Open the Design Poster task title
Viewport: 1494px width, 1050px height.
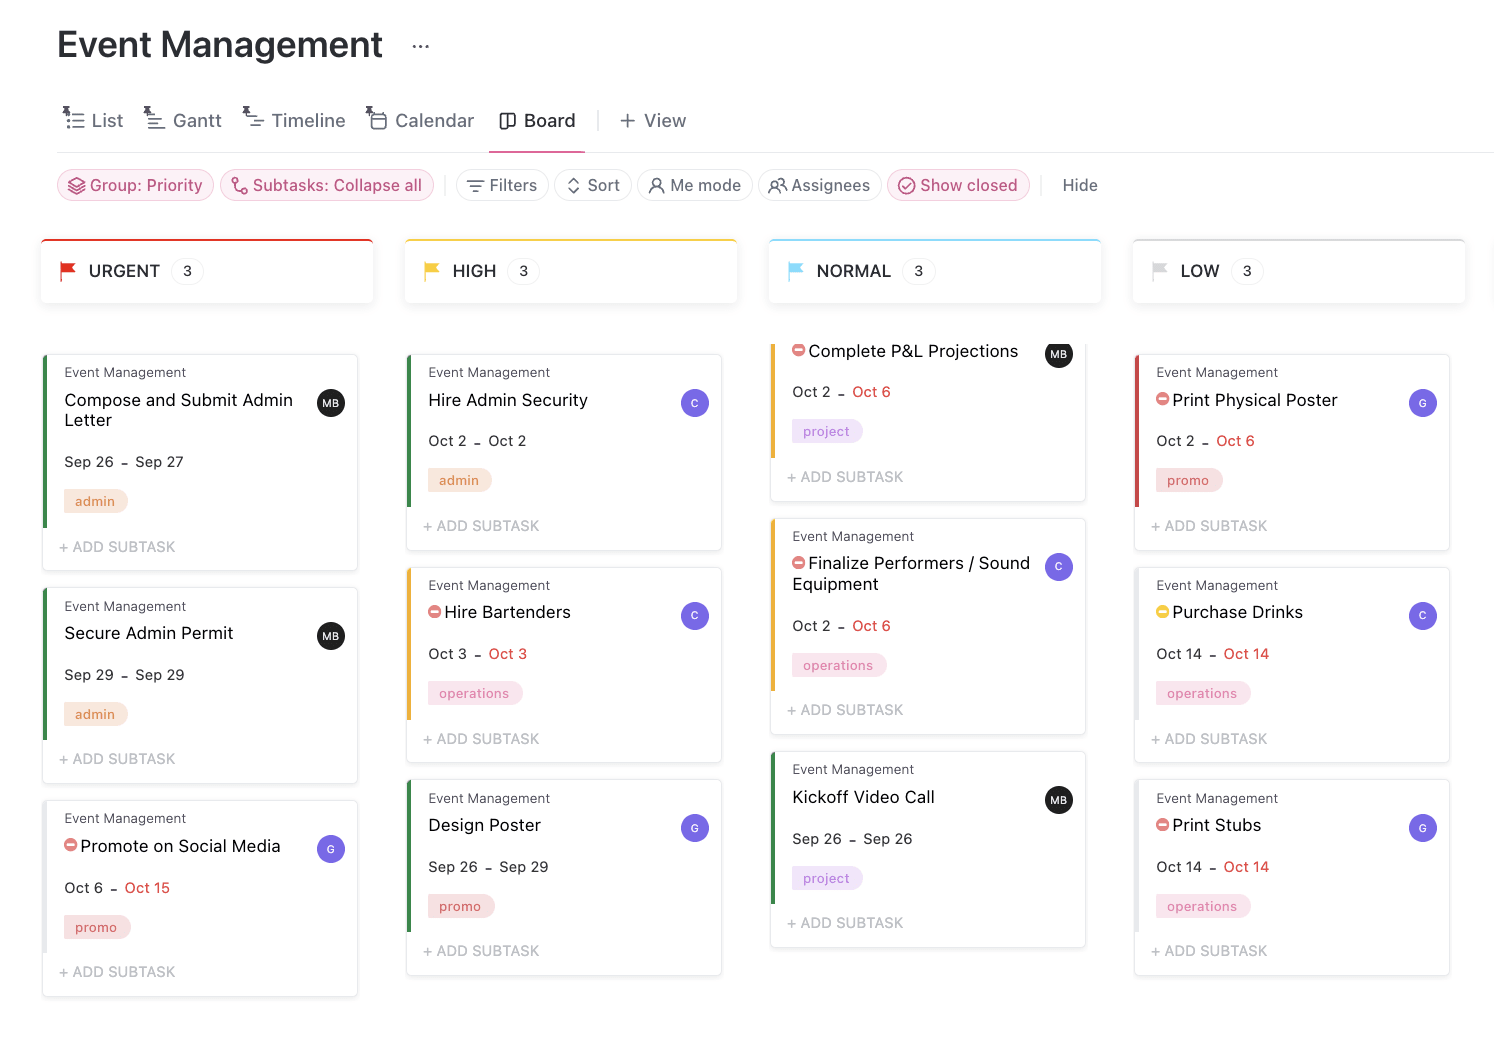[485, 825]
